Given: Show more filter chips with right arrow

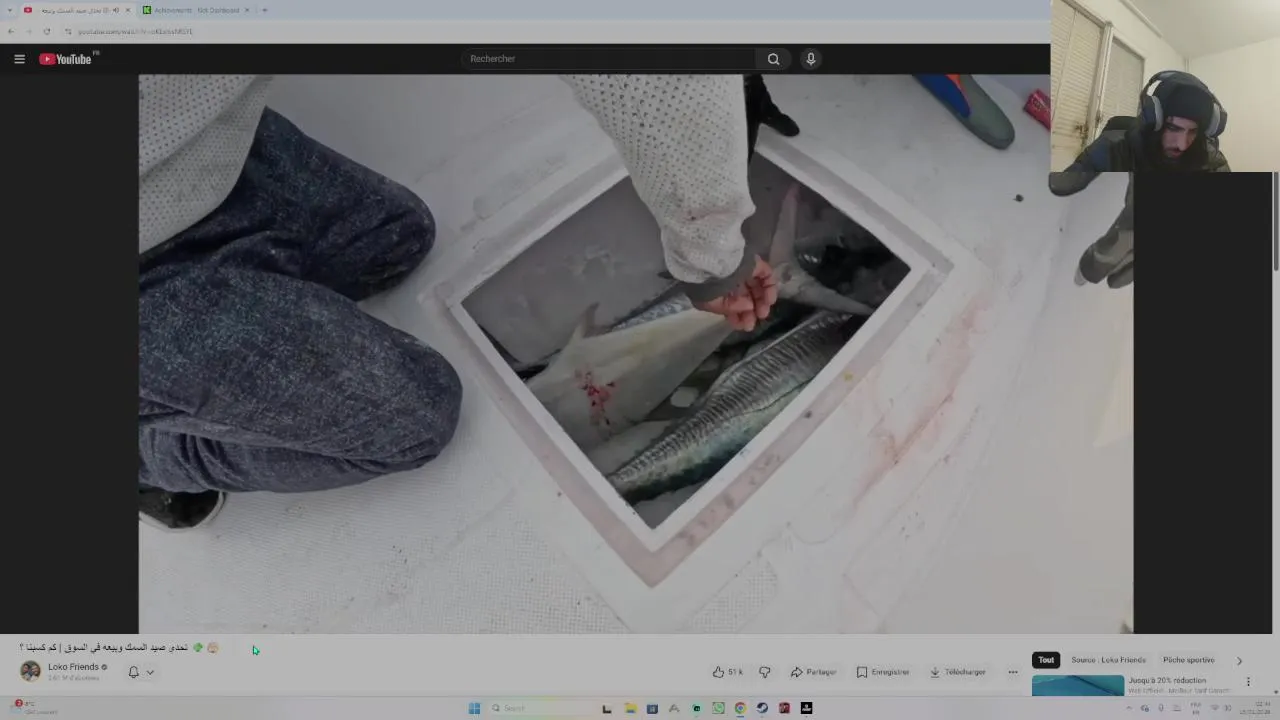Looking at the screenshot, I should tap(1239, 660).
